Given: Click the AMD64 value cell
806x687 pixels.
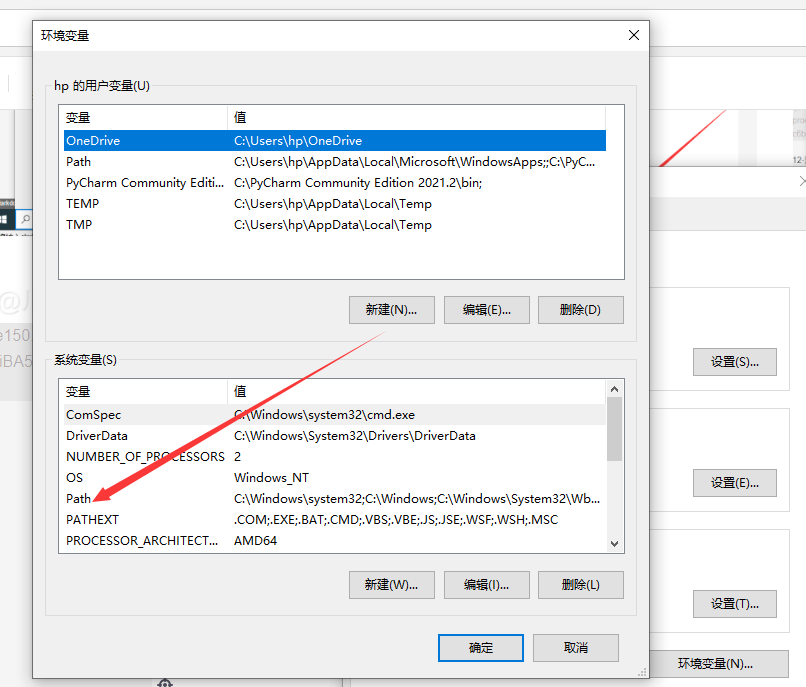Looking at the screenshot, I should (x=255, y=541).
